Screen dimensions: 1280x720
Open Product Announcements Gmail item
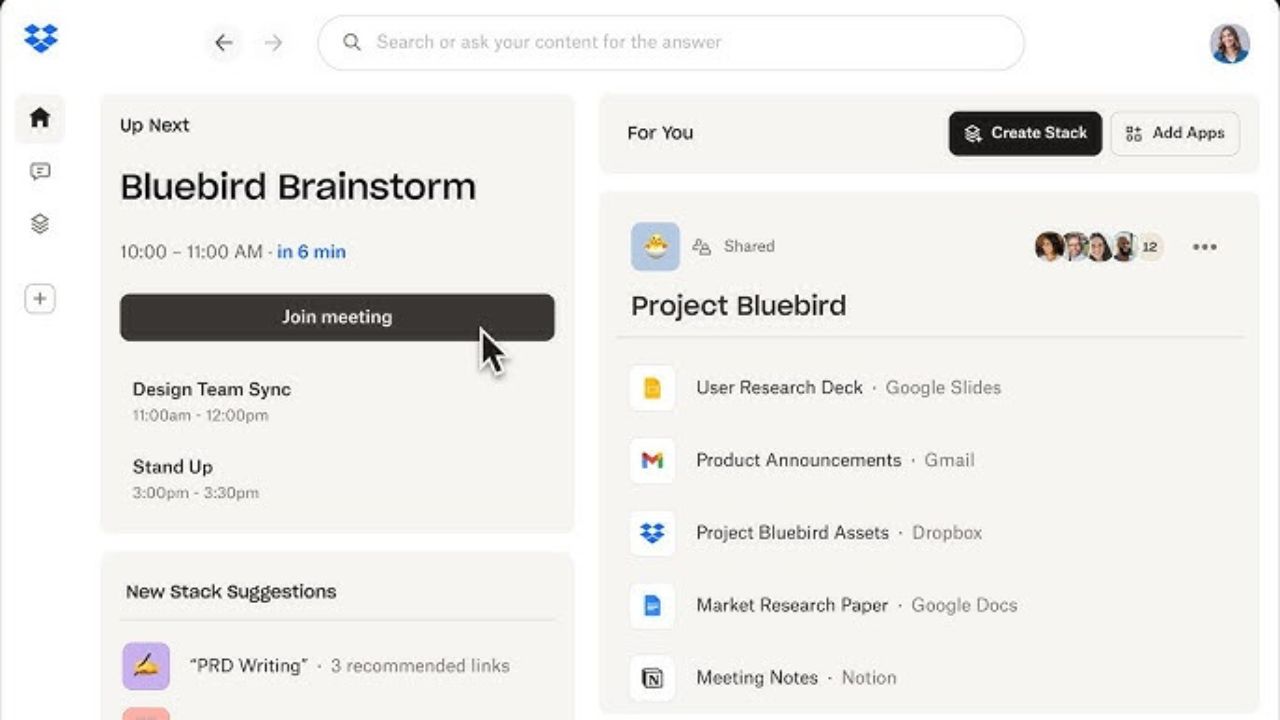(x=798, y=460)
